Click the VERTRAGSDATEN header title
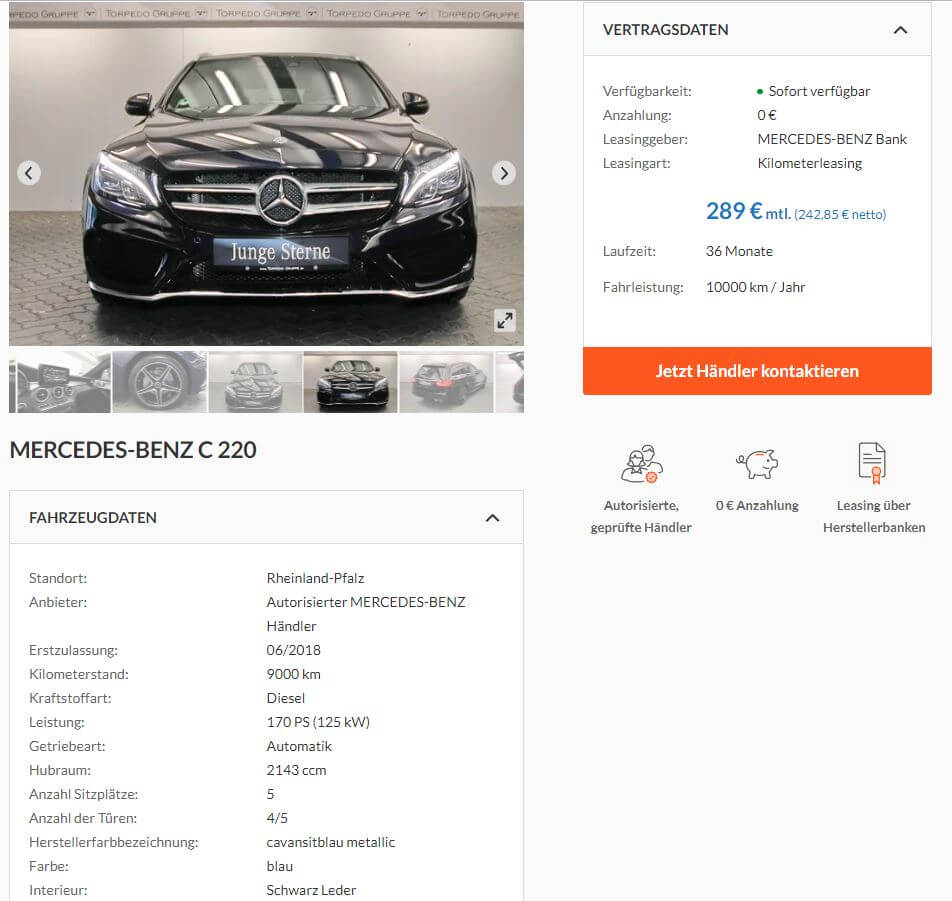 [665, 30]
